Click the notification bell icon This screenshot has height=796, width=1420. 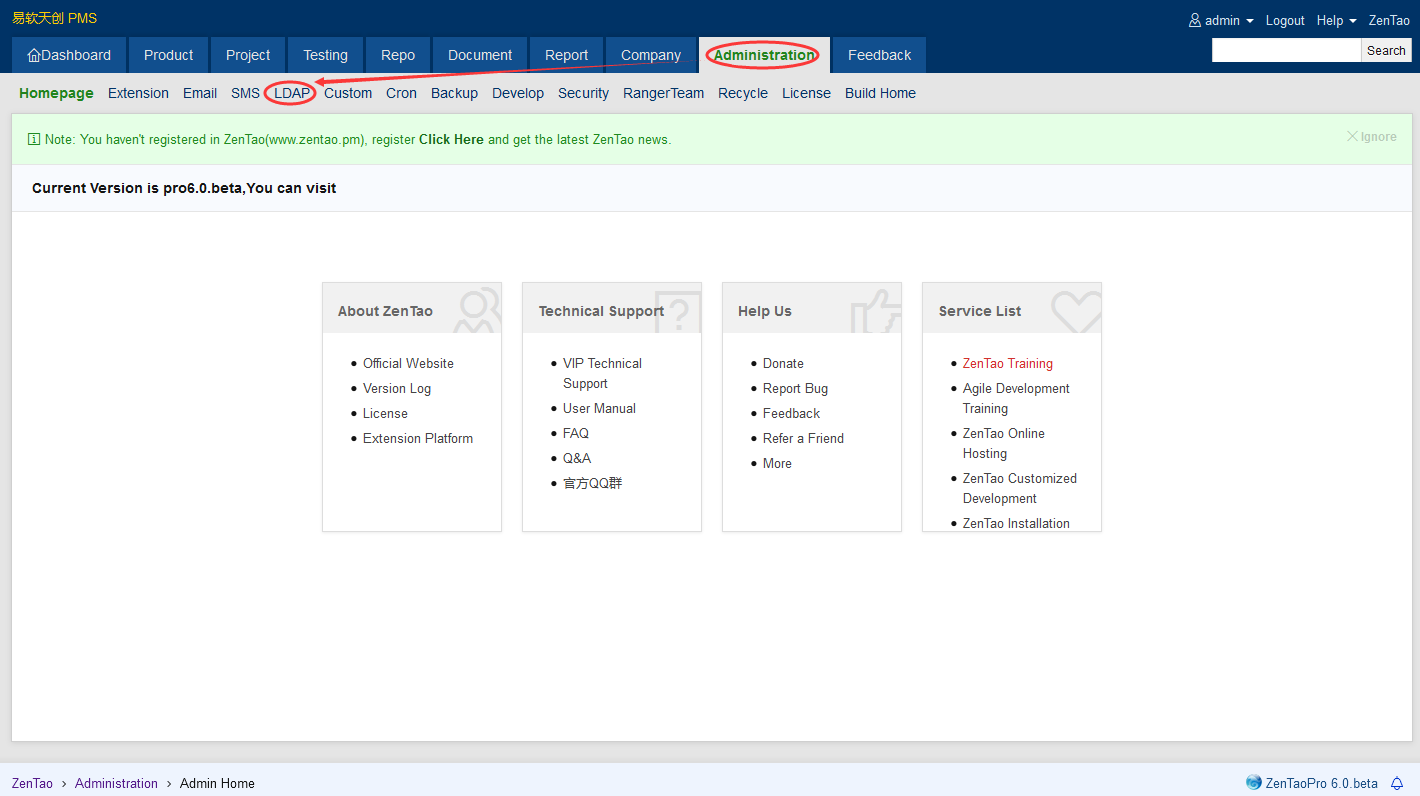click(x=1397, y=783)
